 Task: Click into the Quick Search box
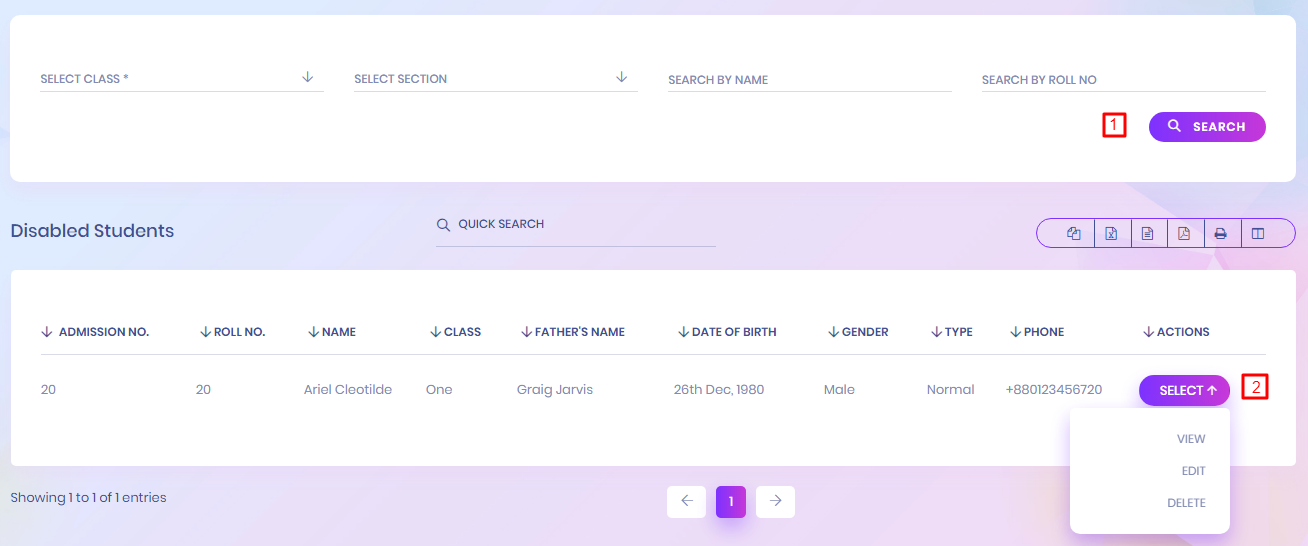(585, 225)
